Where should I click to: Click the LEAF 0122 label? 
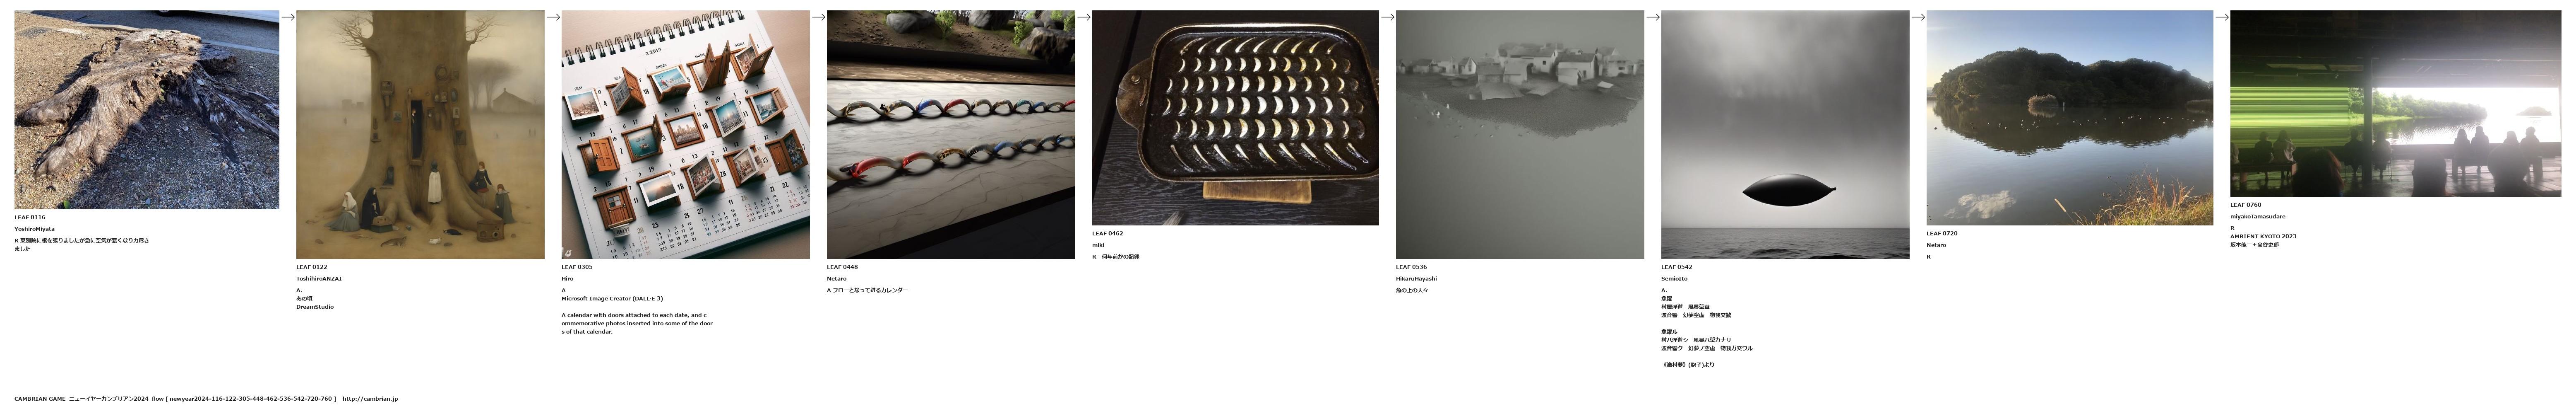click(311, 267)
